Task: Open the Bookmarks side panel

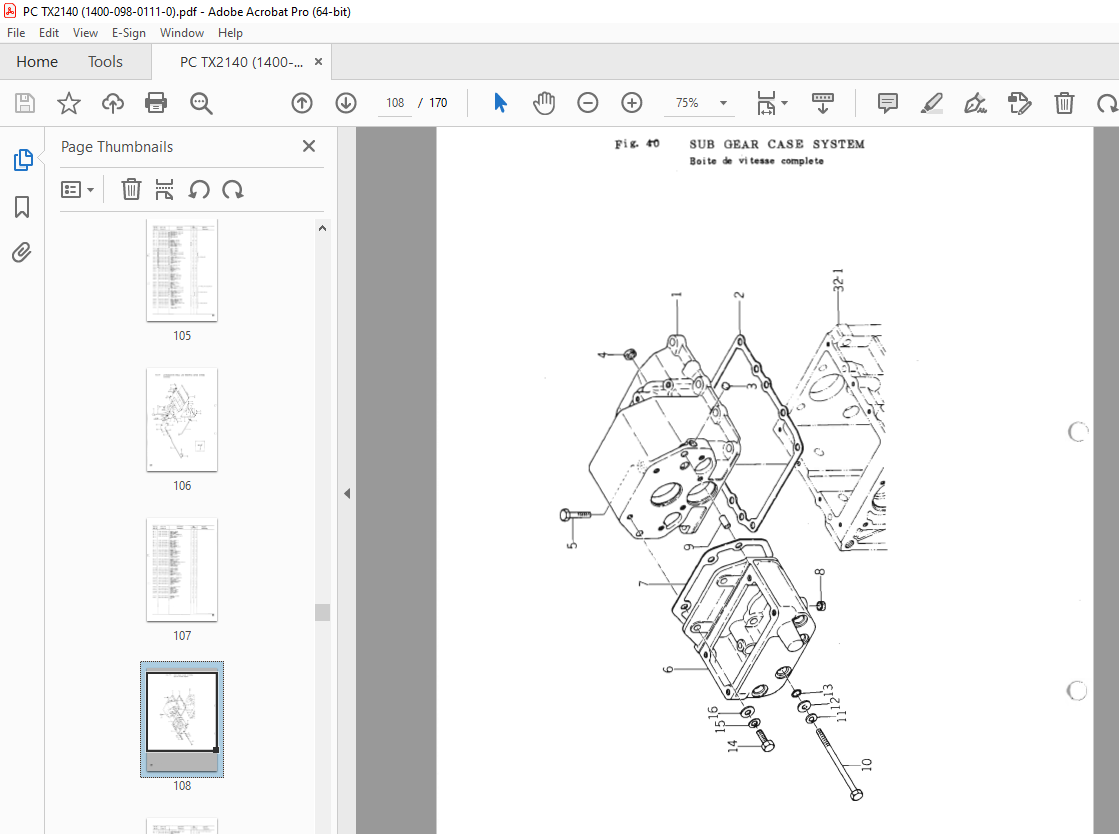Action: (22, 207)
